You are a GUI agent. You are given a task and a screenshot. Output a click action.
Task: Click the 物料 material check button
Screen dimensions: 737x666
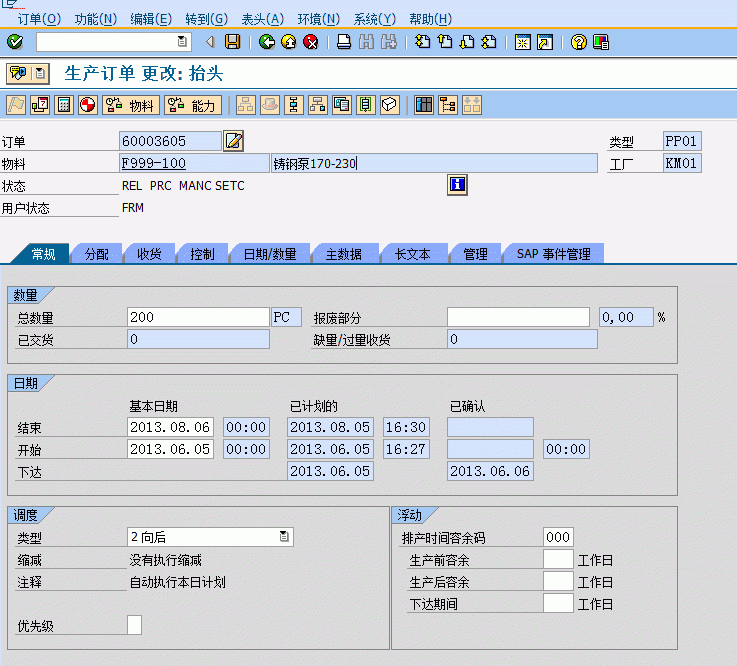point(131,105)
